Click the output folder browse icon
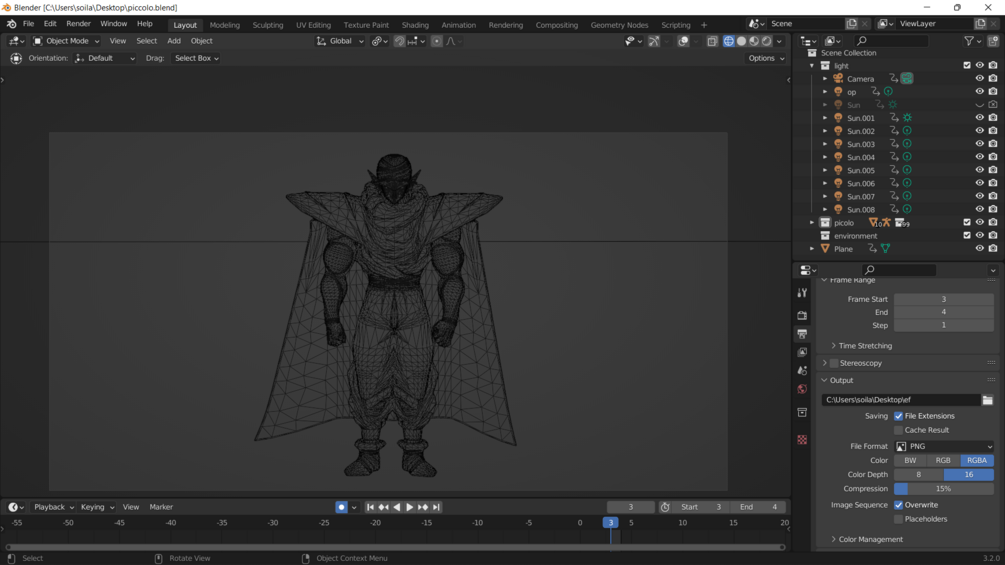Screen dimensions: 1005x565 988,400
